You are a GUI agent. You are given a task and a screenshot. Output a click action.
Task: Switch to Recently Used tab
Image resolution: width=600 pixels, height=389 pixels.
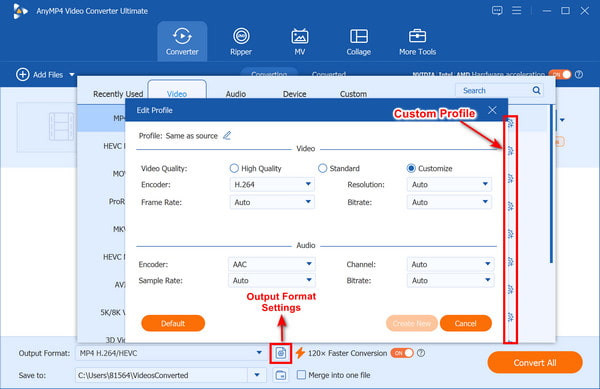tap(118, 94)
